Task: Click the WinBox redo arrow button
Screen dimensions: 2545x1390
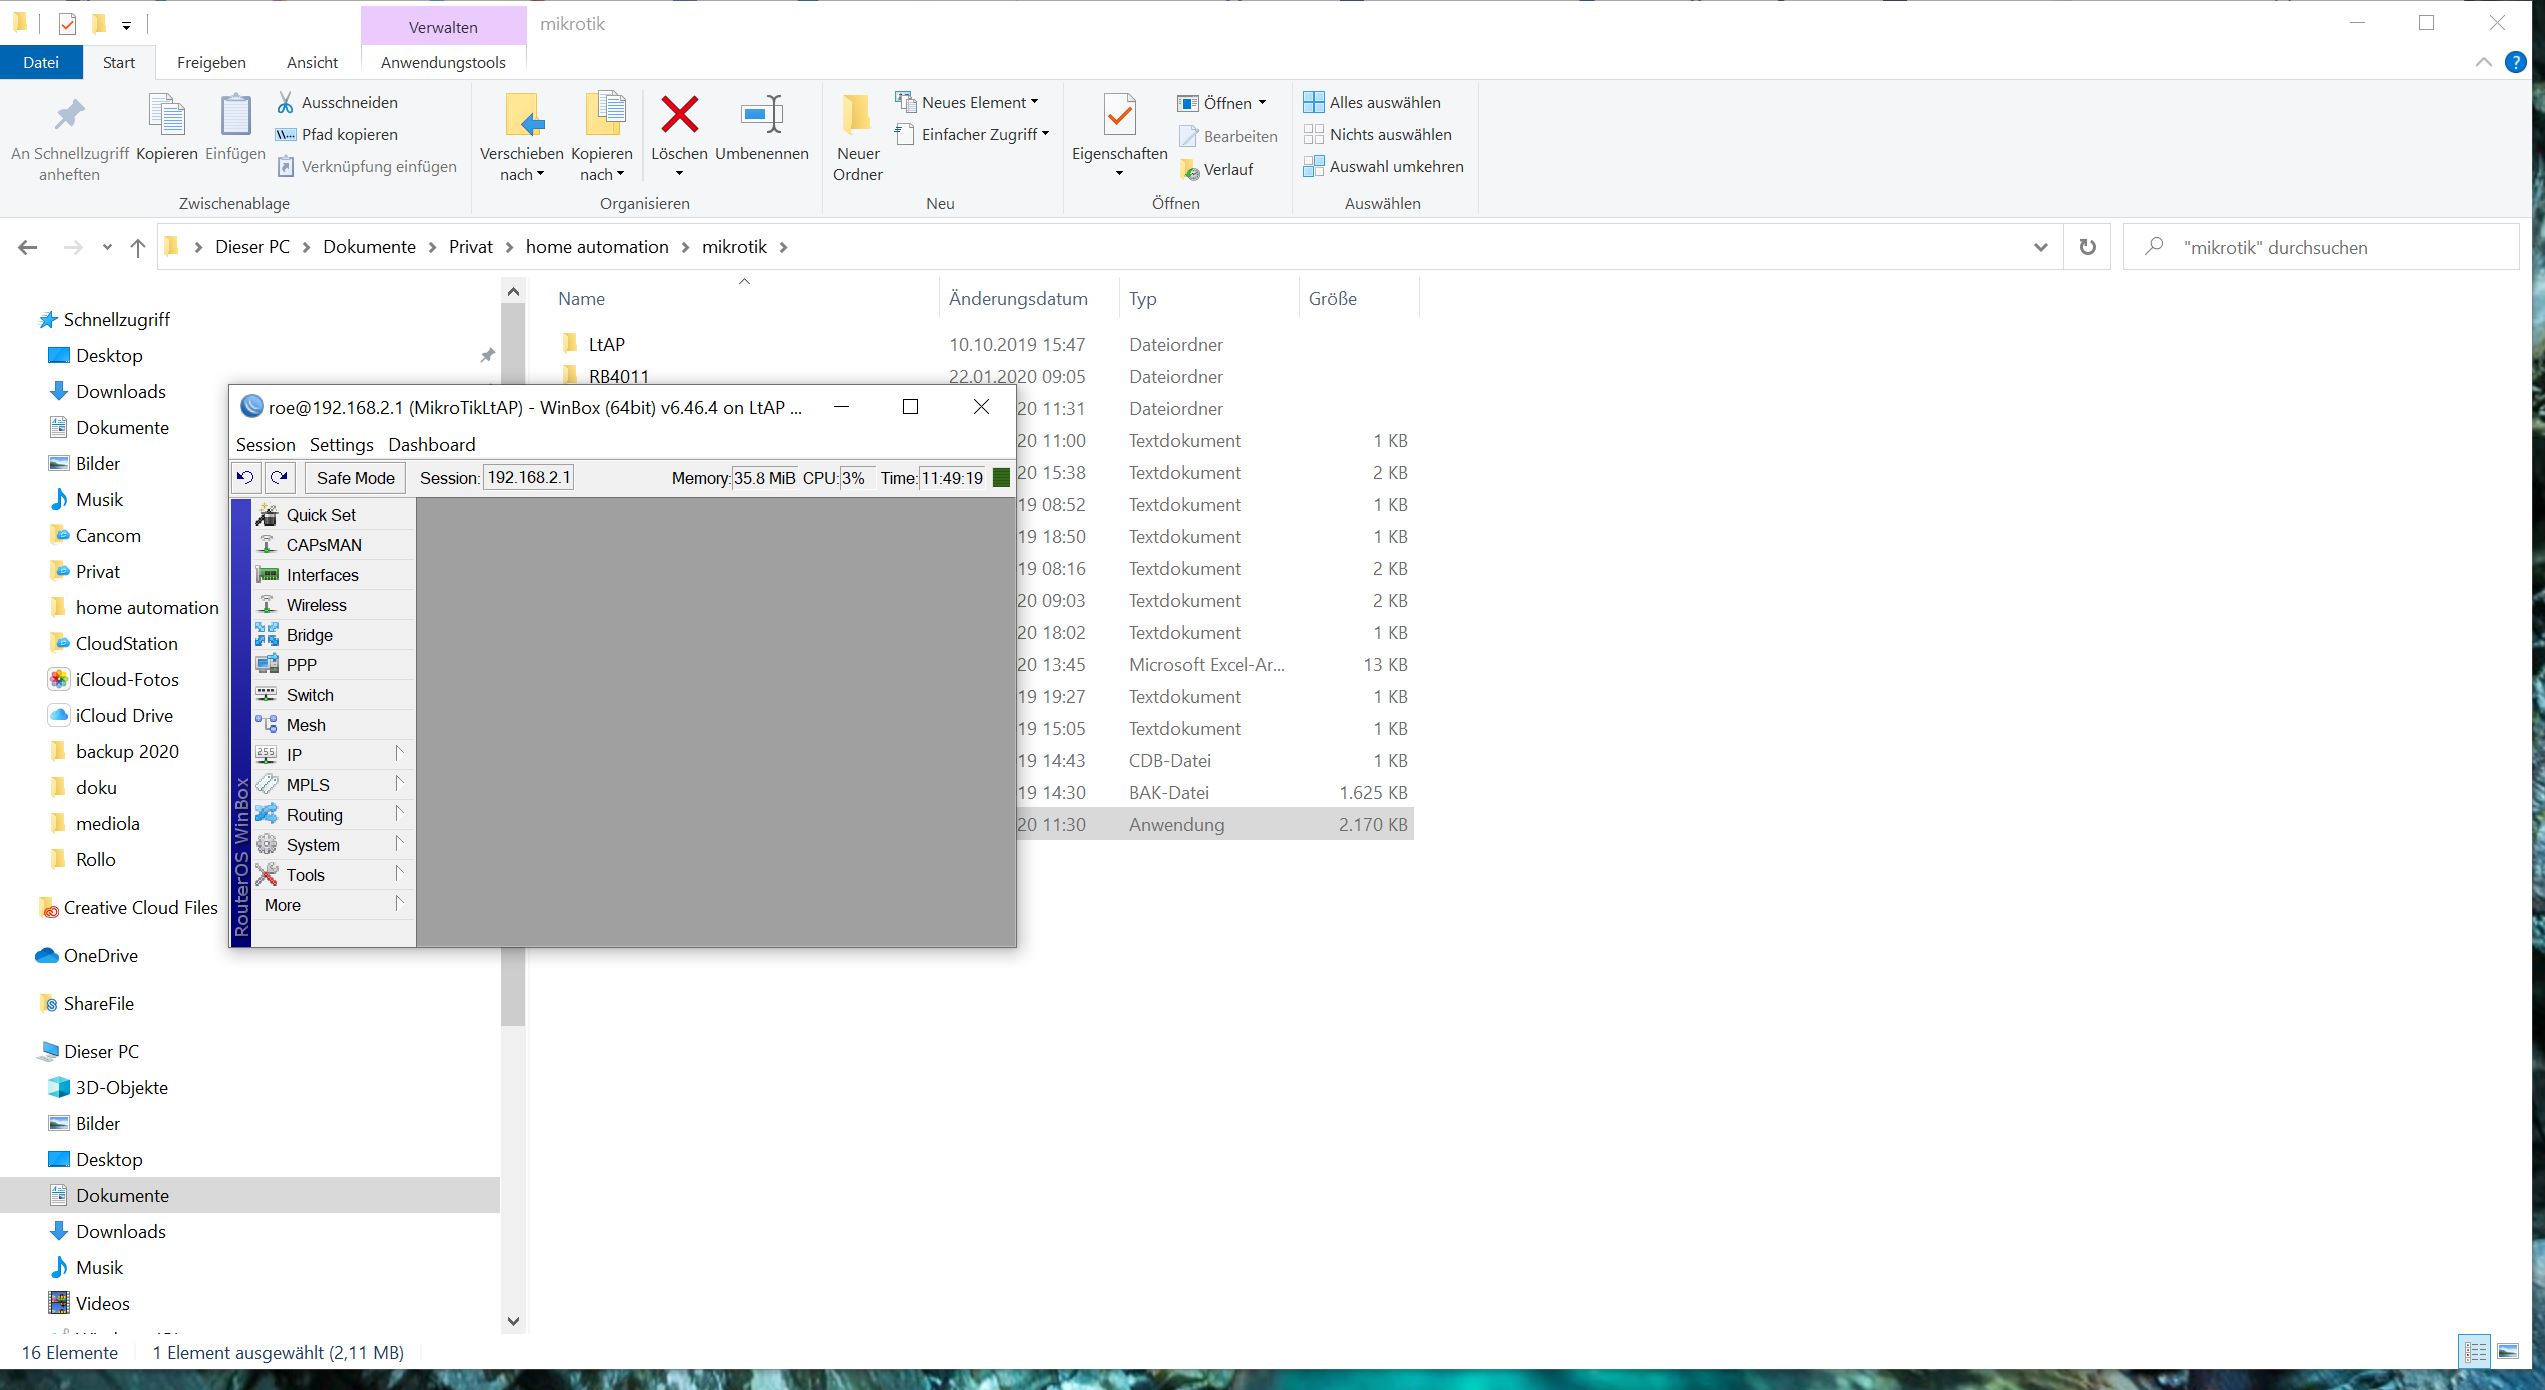Action: coord(280,478)
